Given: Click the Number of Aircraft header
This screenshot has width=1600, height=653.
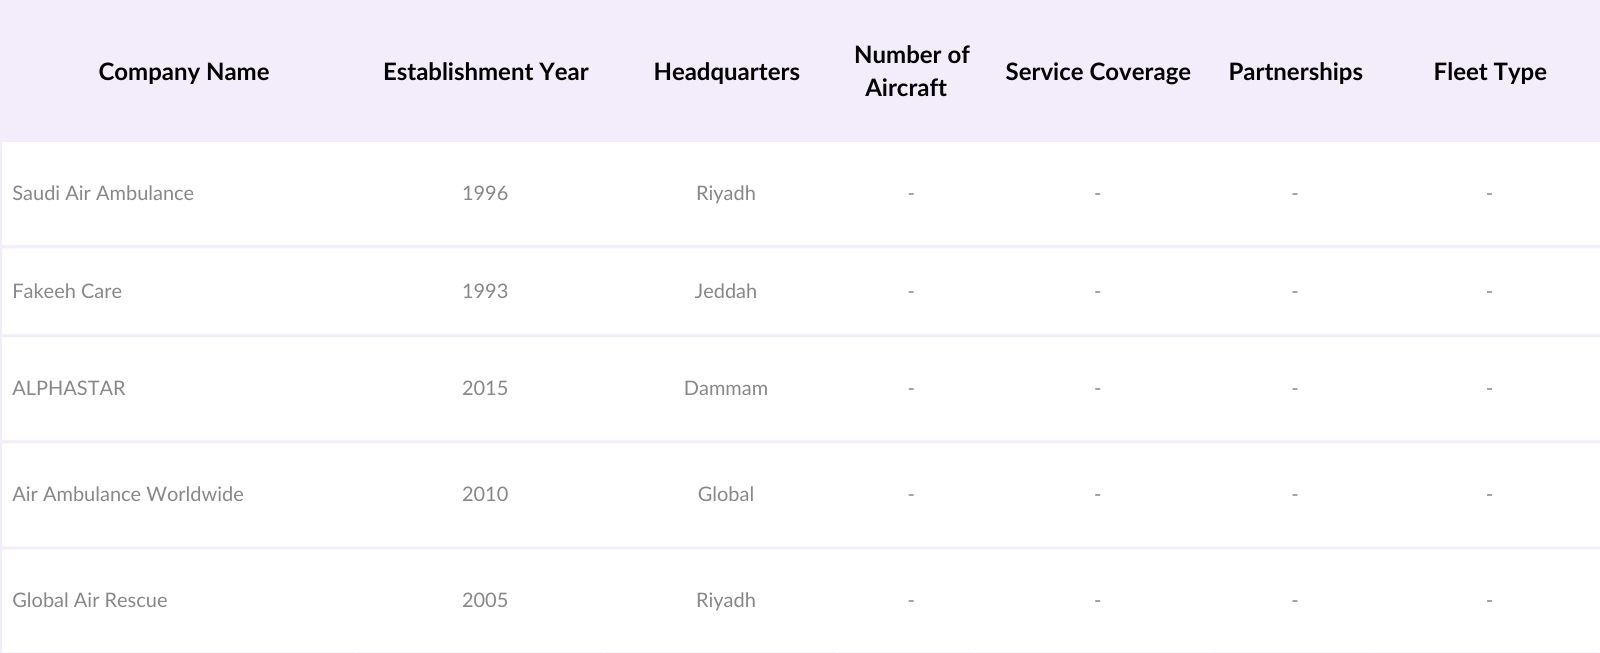Looking at the screenshot, I should click(910, 71).
